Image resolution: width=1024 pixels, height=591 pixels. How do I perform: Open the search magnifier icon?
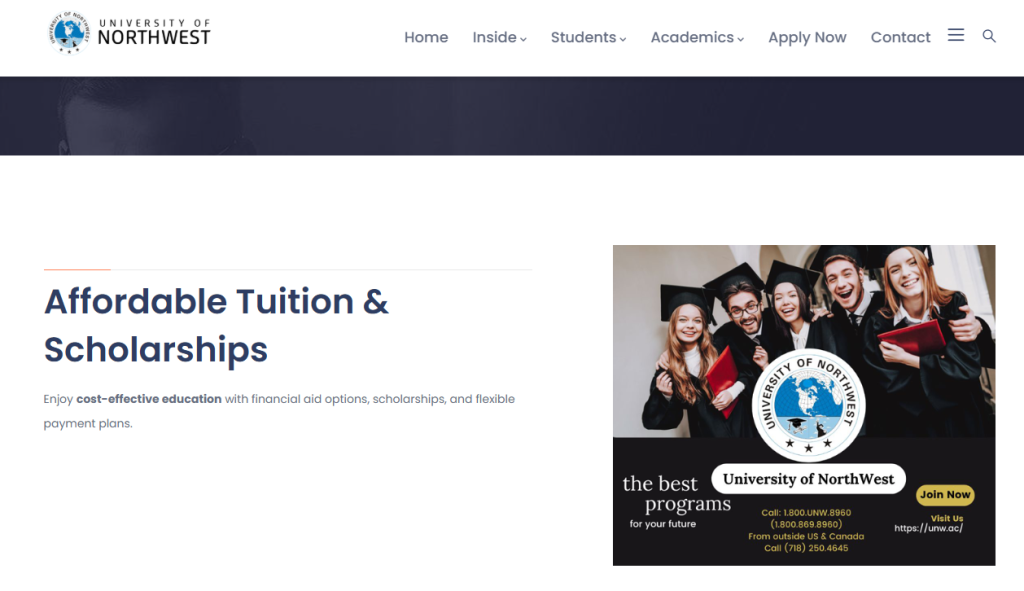pos(989,36)
